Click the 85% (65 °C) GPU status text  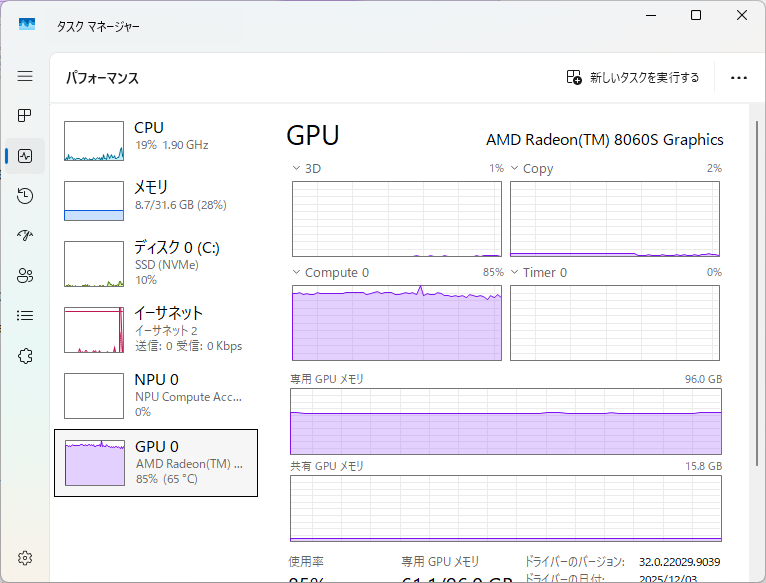click(167, 479)
